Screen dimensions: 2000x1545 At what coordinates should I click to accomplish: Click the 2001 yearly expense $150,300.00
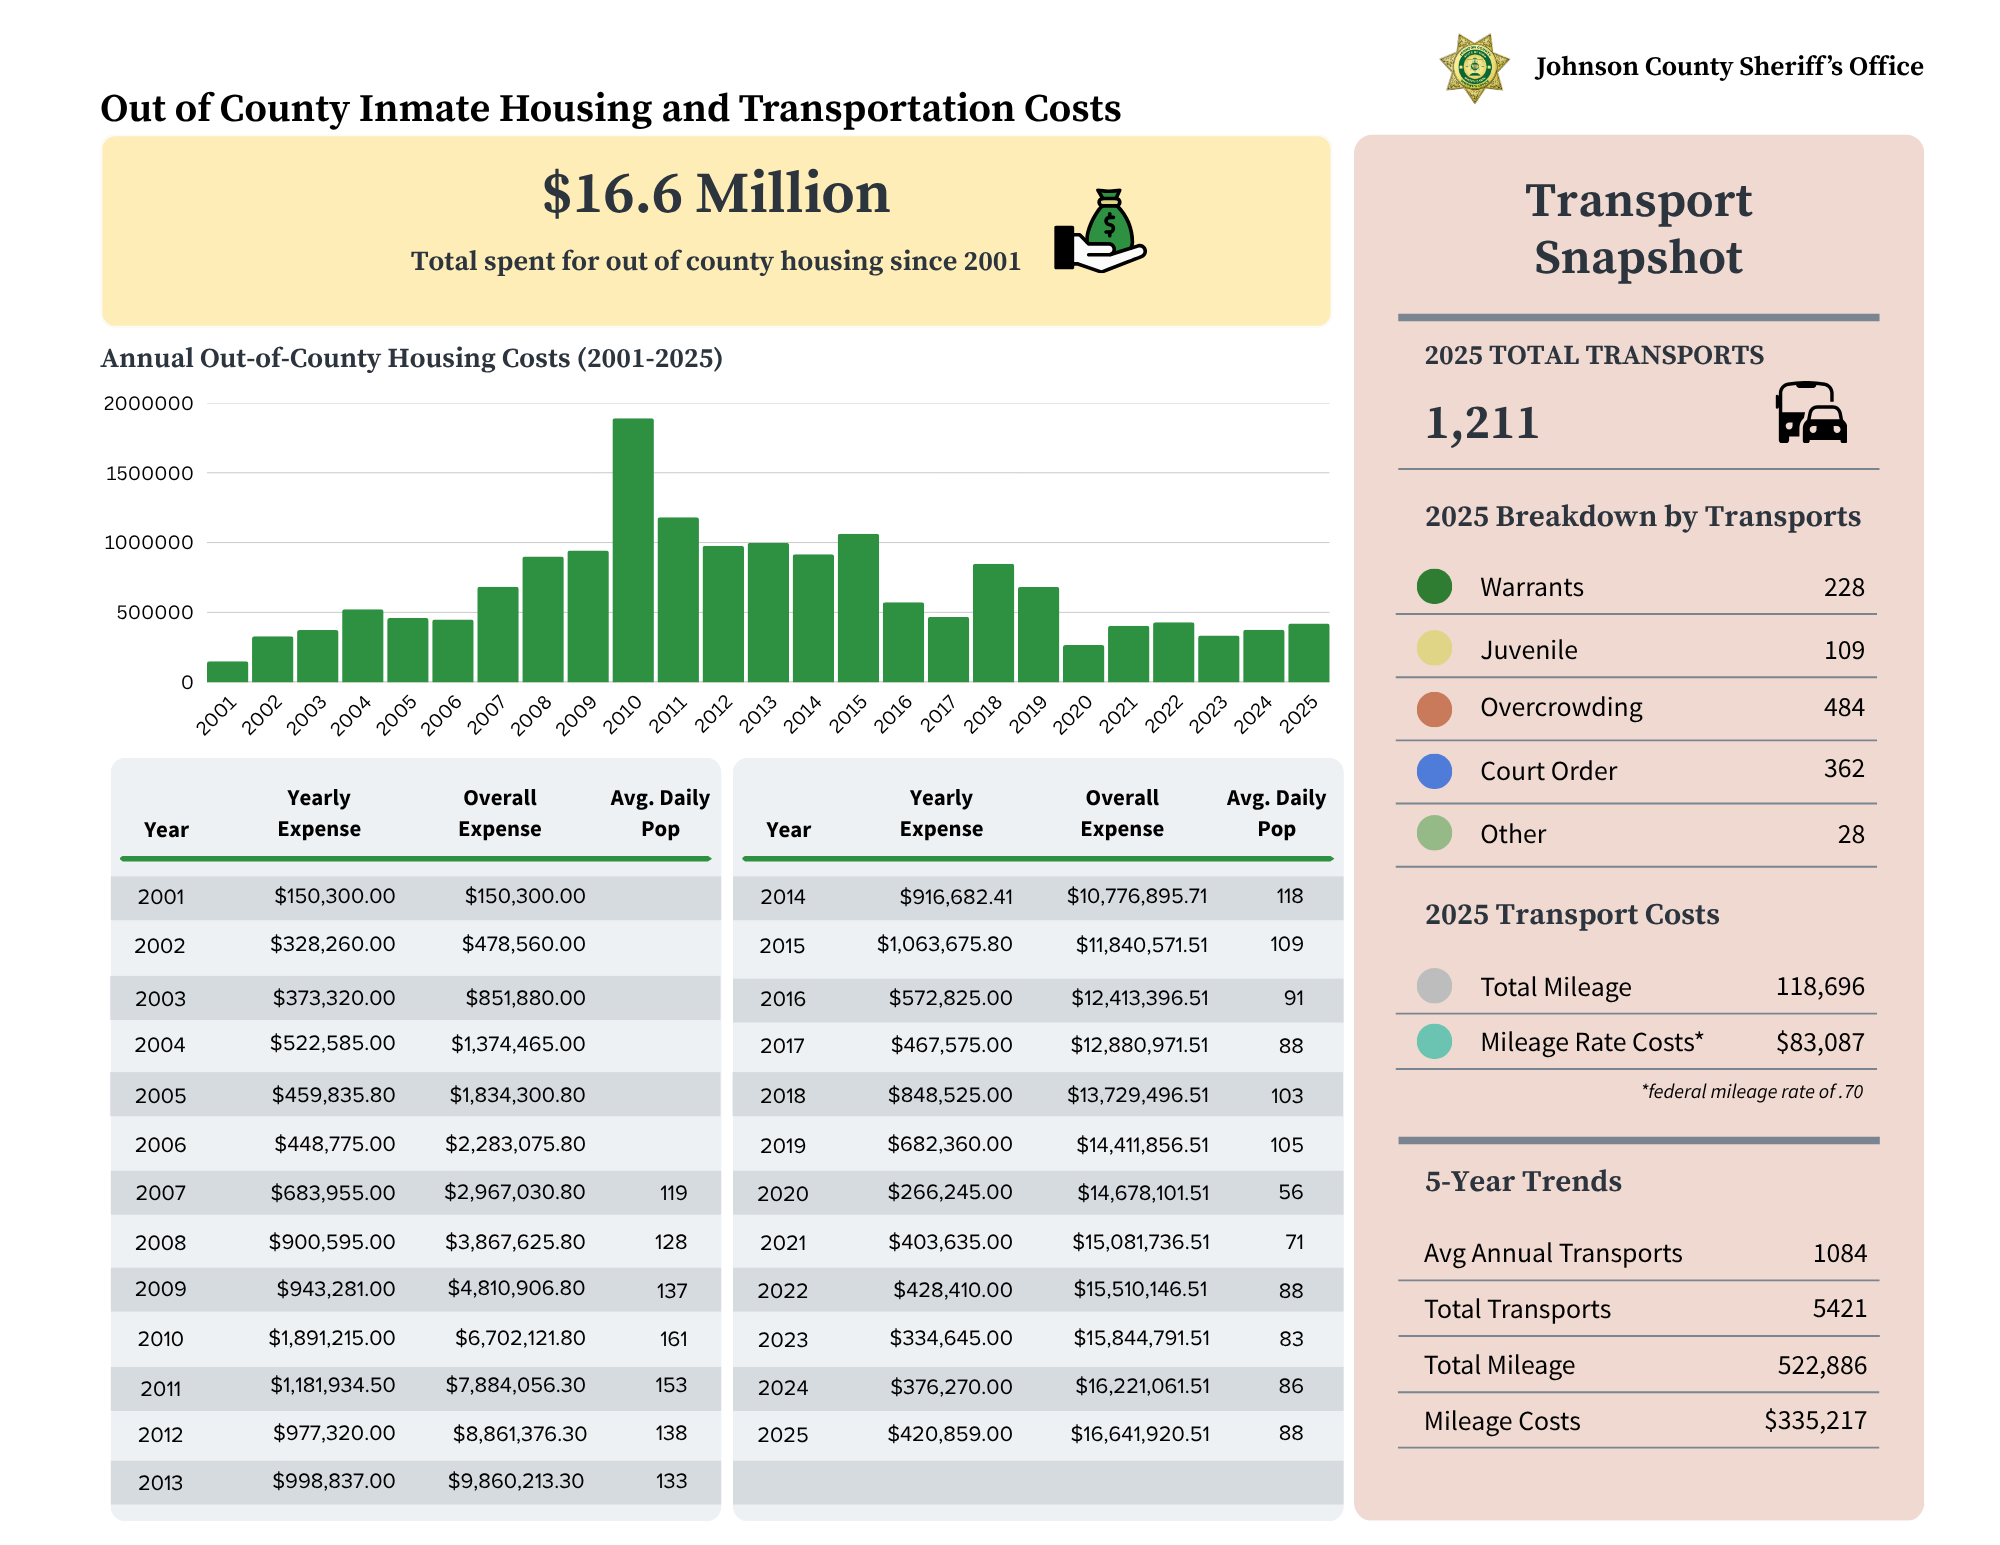335,896
